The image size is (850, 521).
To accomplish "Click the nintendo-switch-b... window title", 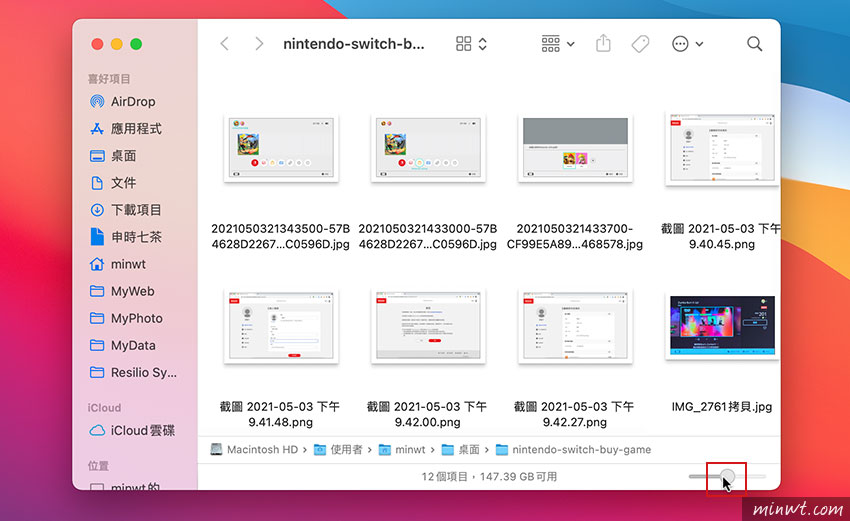I will [353, 44].
